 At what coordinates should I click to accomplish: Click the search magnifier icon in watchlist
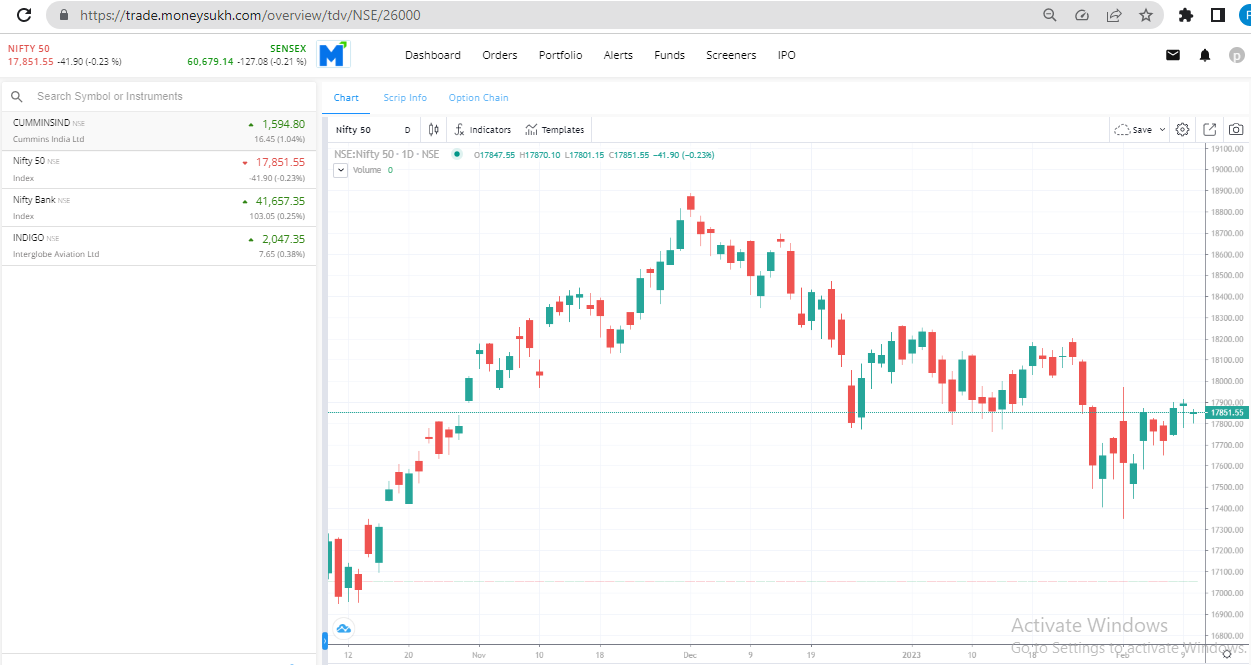click(x=17, y=97)
